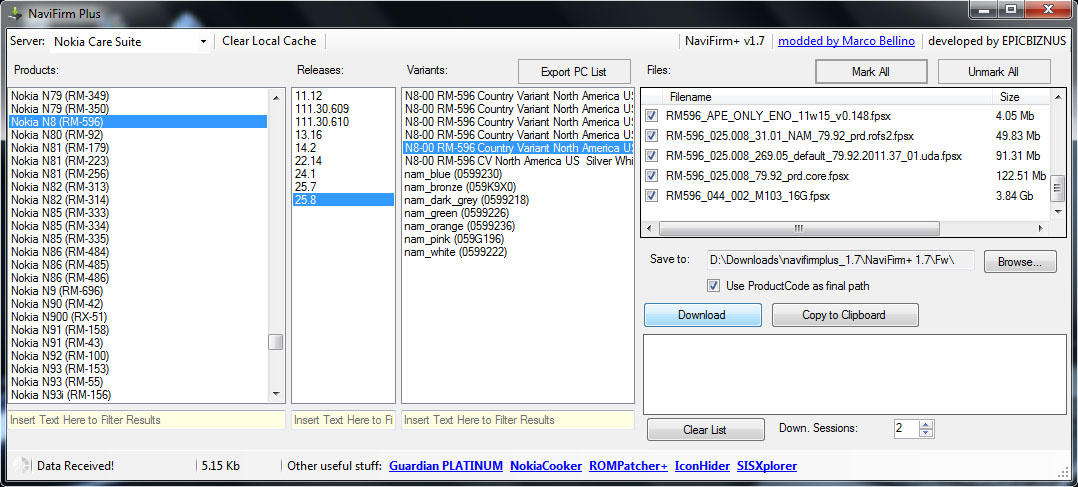
Task: Click Products list scroll down arrow
Action: [276, 394]
